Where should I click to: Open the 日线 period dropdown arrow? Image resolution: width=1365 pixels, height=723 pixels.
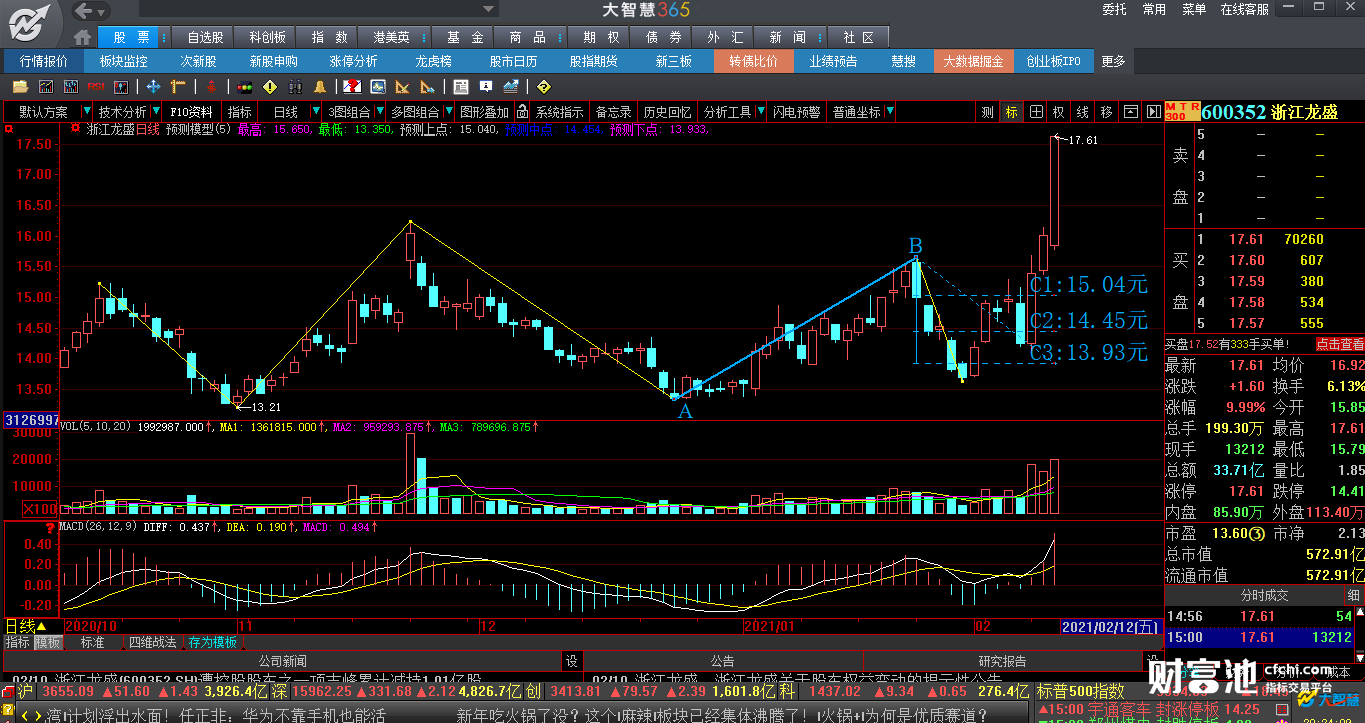pos(316,111)
